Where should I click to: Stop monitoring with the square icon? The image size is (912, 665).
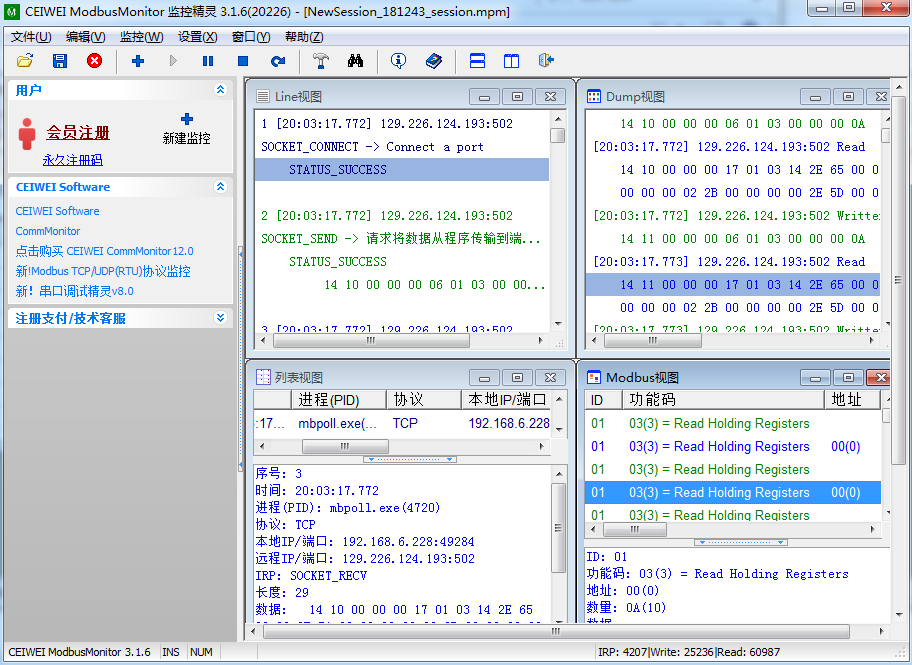pyautogui.click(x=243, y=61)
